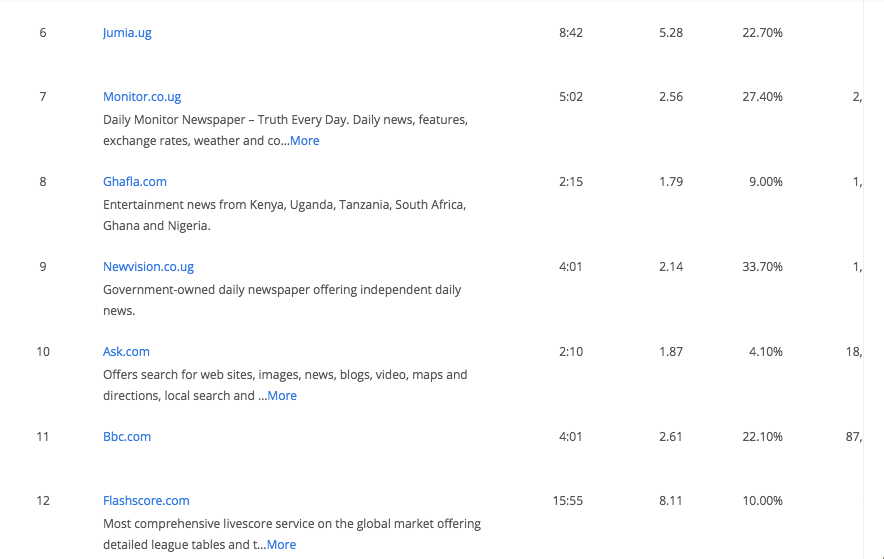Image resolution: width=884 pixels, height=559 pixels.
Task: Go to the Bbc.com link
Action: click(126, 437)
